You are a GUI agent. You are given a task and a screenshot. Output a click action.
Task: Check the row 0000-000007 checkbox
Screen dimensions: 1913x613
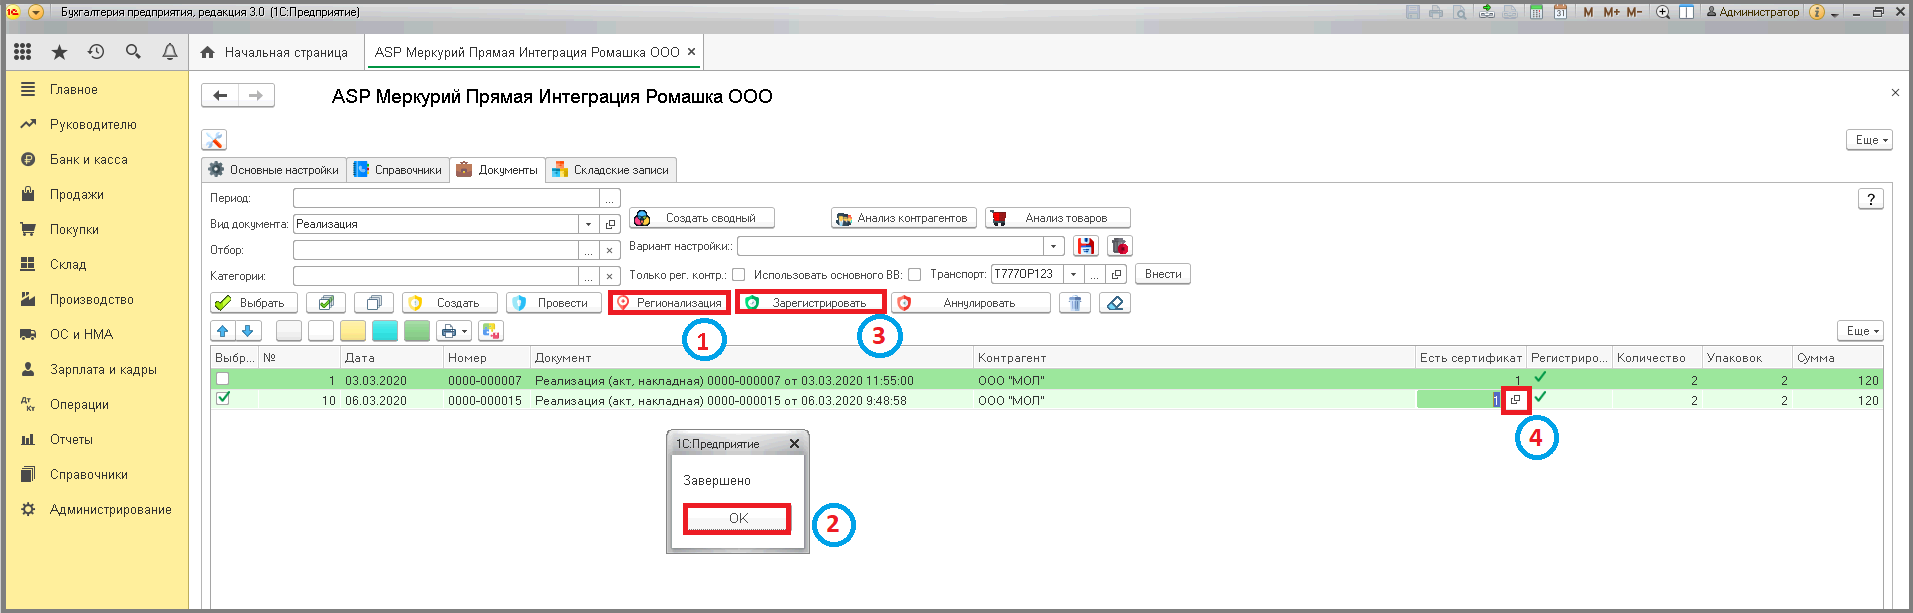point(223,379)
